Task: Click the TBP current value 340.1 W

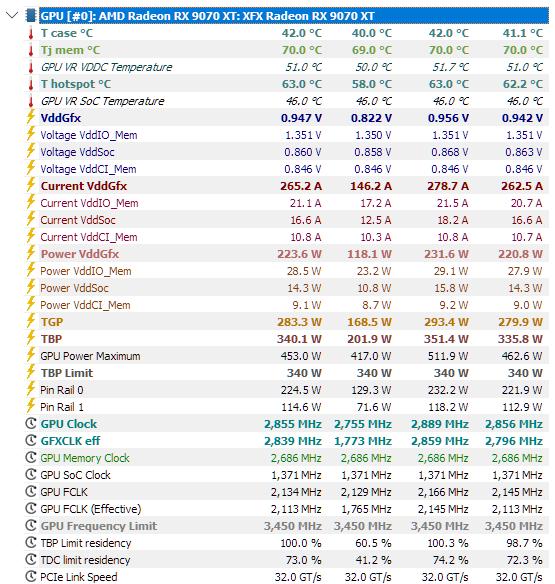Action: [x=299, y=339]
